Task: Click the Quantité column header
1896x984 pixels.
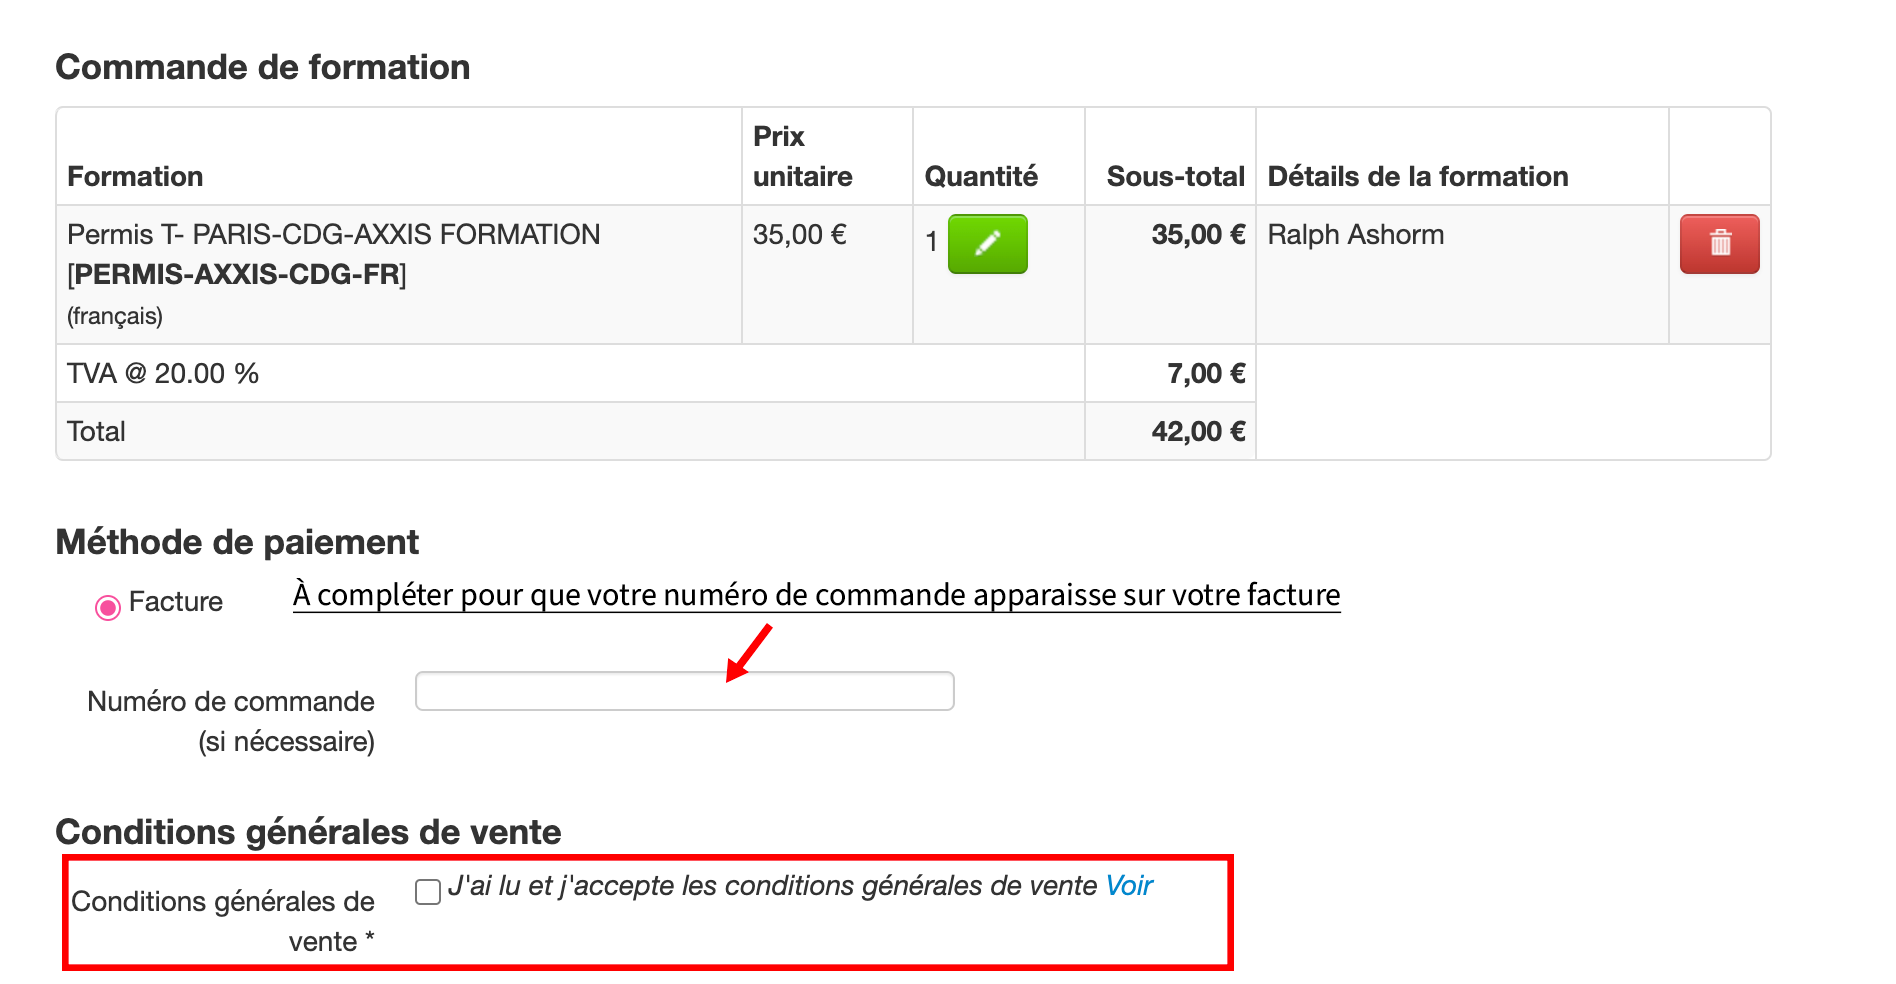Action: click(x=981, y=176)
